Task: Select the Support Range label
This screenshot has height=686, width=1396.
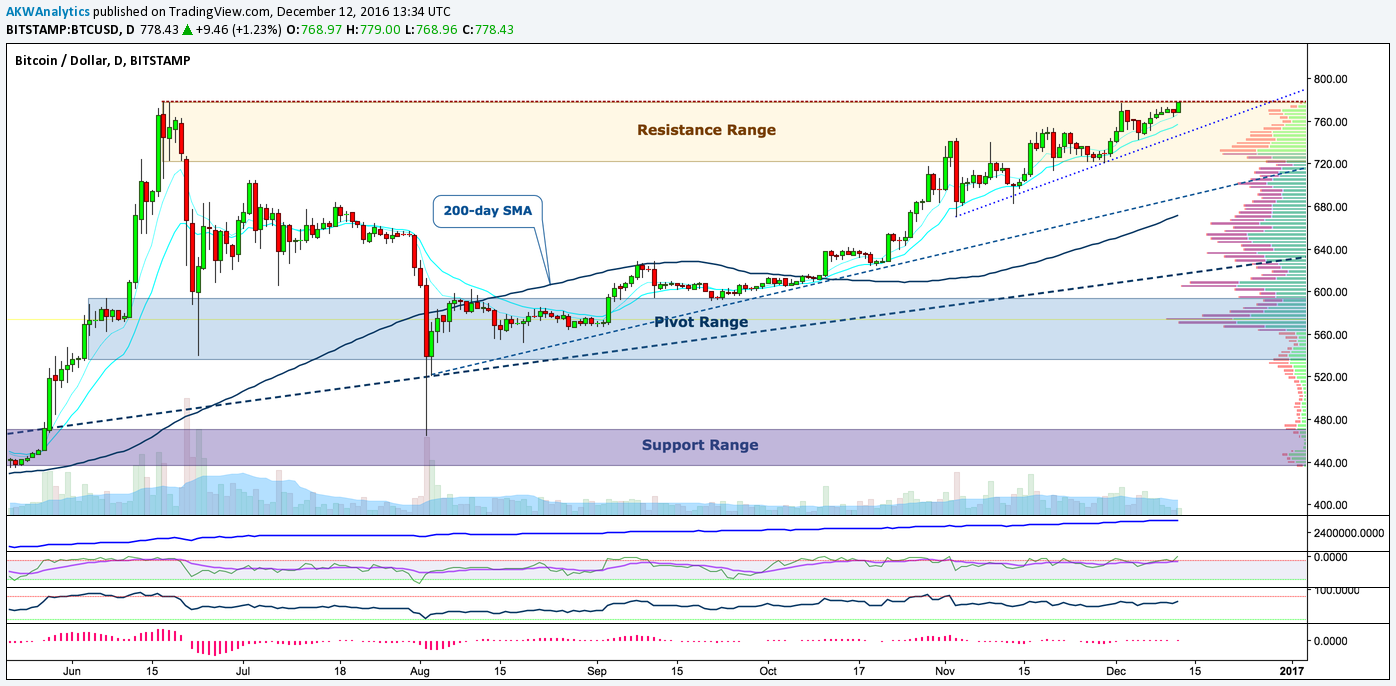Action: click(x=700, y=445)
